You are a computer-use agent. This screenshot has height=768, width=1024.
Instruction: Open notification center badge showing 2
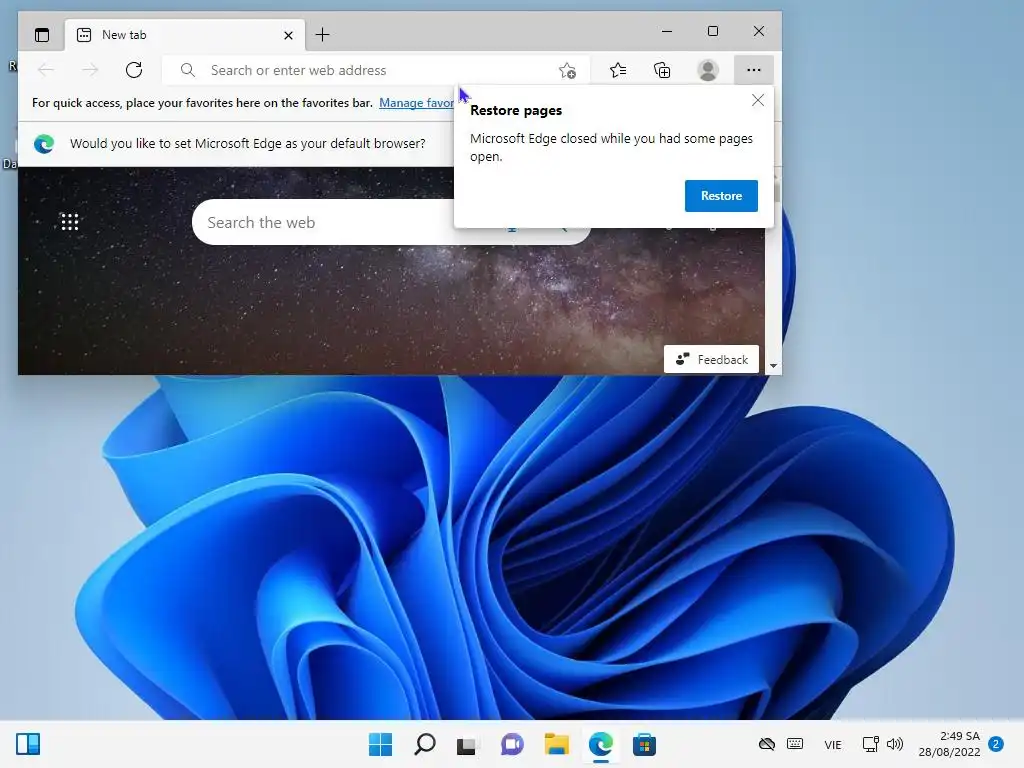click(996, 744)
